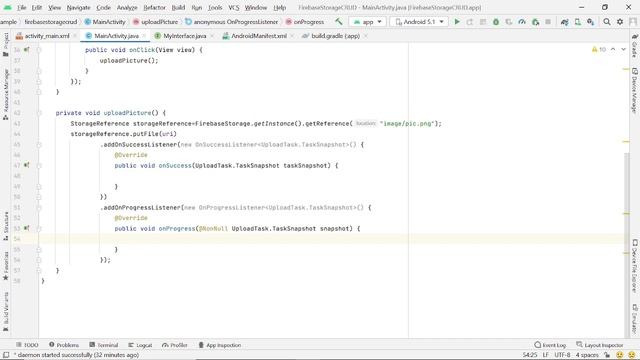Start debugging with the bug icon
Screen dimensions: 640x360
496,22
